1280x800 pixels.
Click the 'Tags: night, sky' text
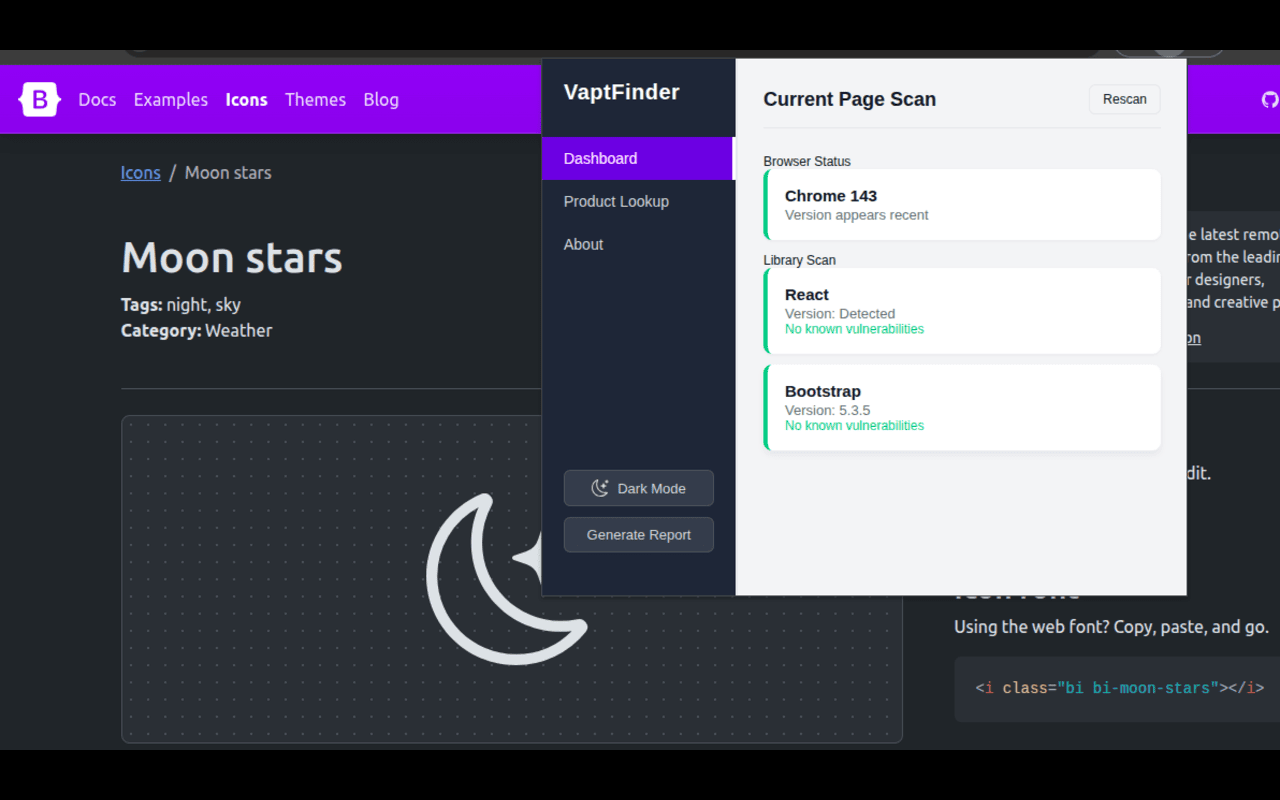coord(181,304)
